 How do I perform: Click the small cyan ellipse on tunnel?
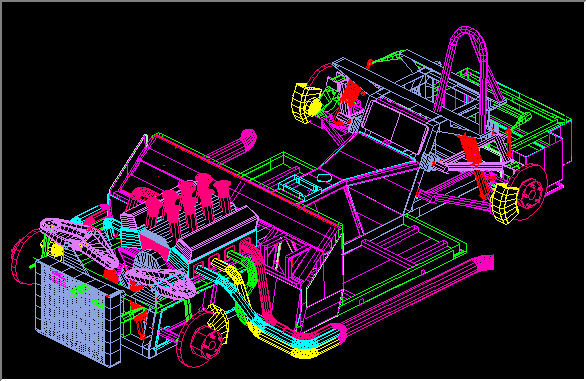(x=325, y=177)
